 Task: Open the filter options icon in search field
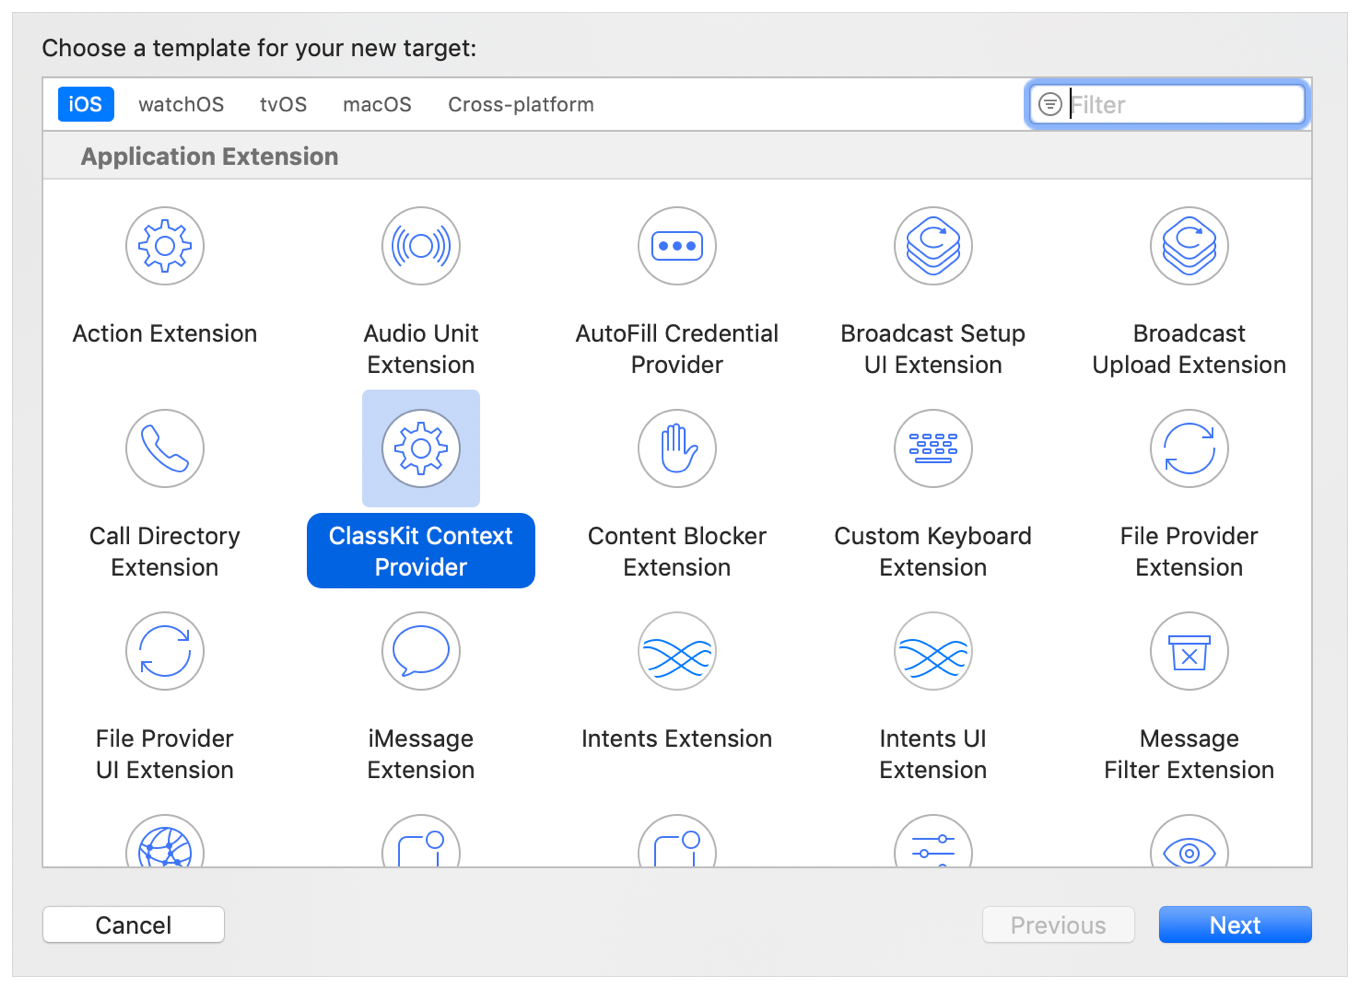pos(1050,105)
